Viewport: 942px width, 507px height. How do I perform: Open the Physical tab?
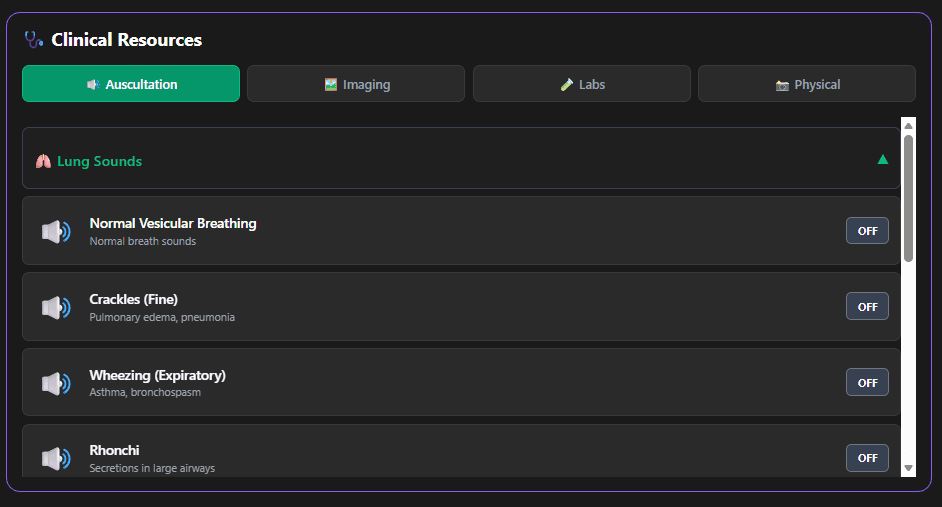pyautogui.click(x=806, y=84)
